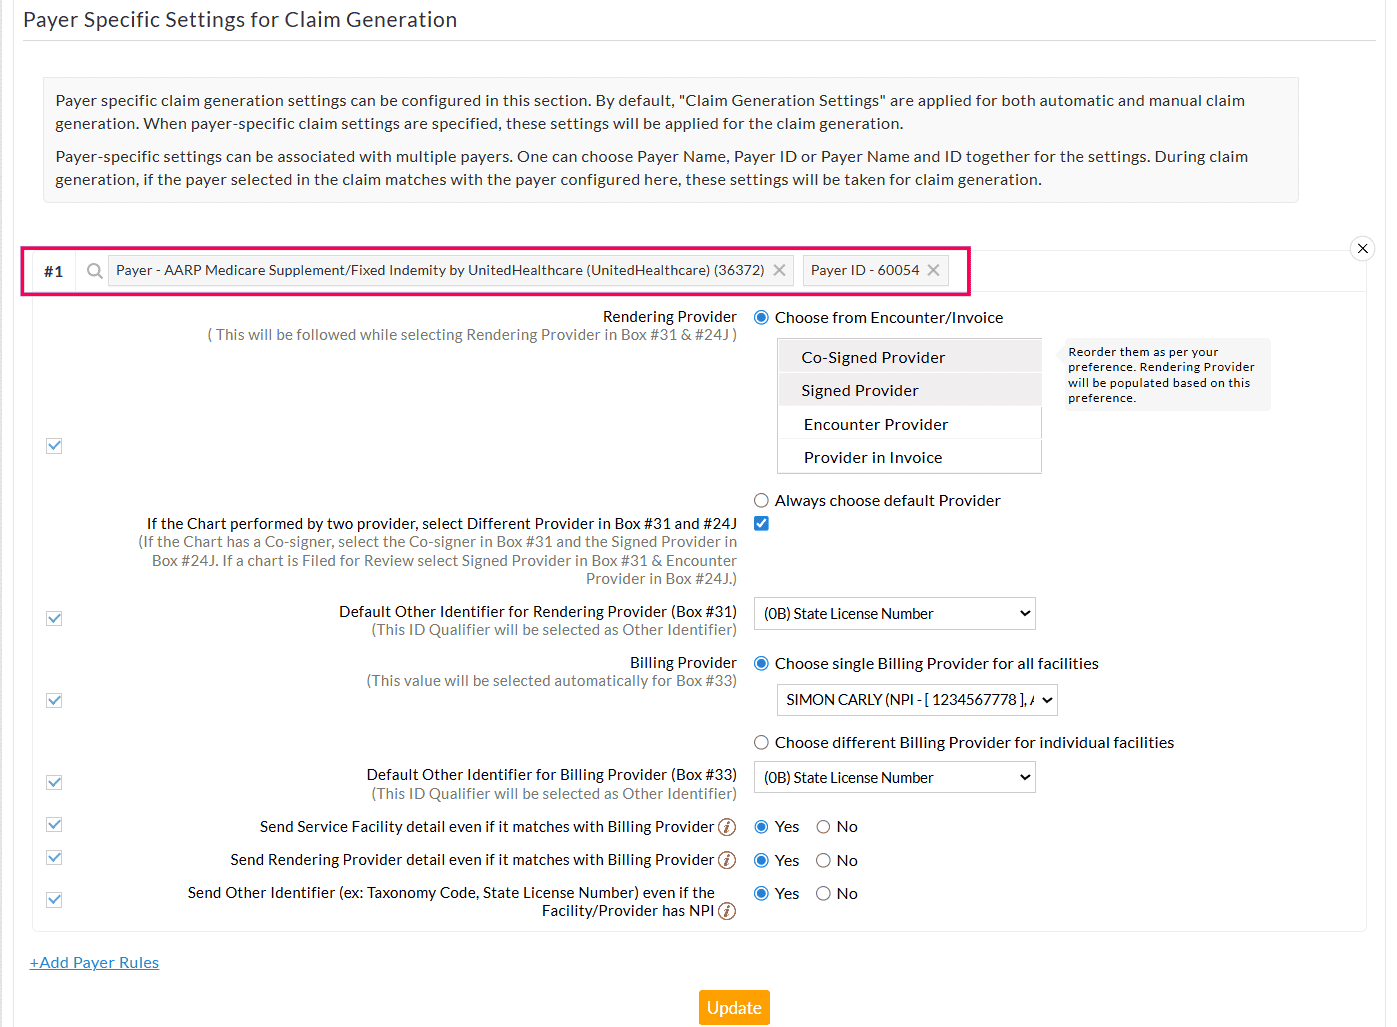Click the info icon beside Send Other Identifier
Screen dimensions: 1397x1027
[728, 911]
